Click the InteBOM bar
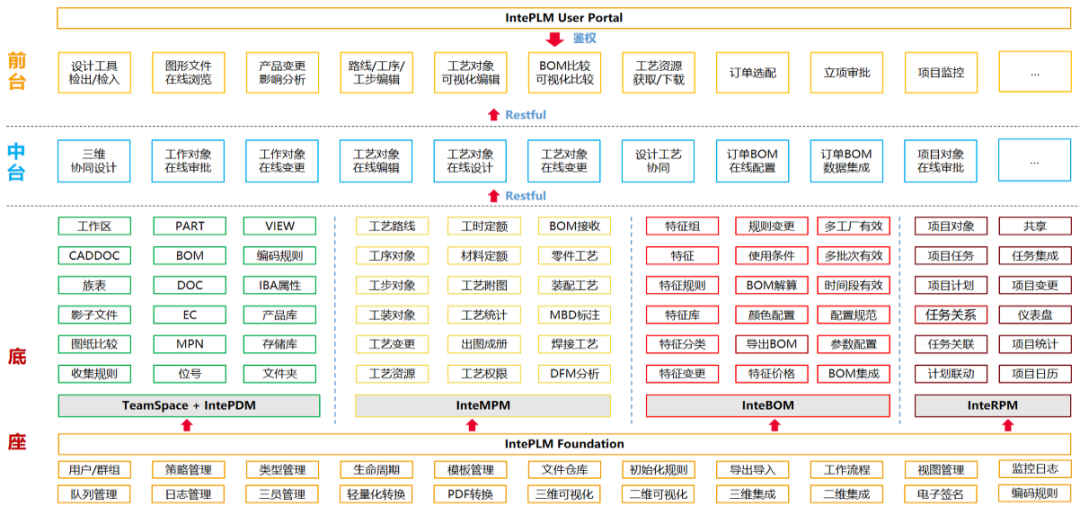Viewport: 1080px width, 506px height. 768,405
